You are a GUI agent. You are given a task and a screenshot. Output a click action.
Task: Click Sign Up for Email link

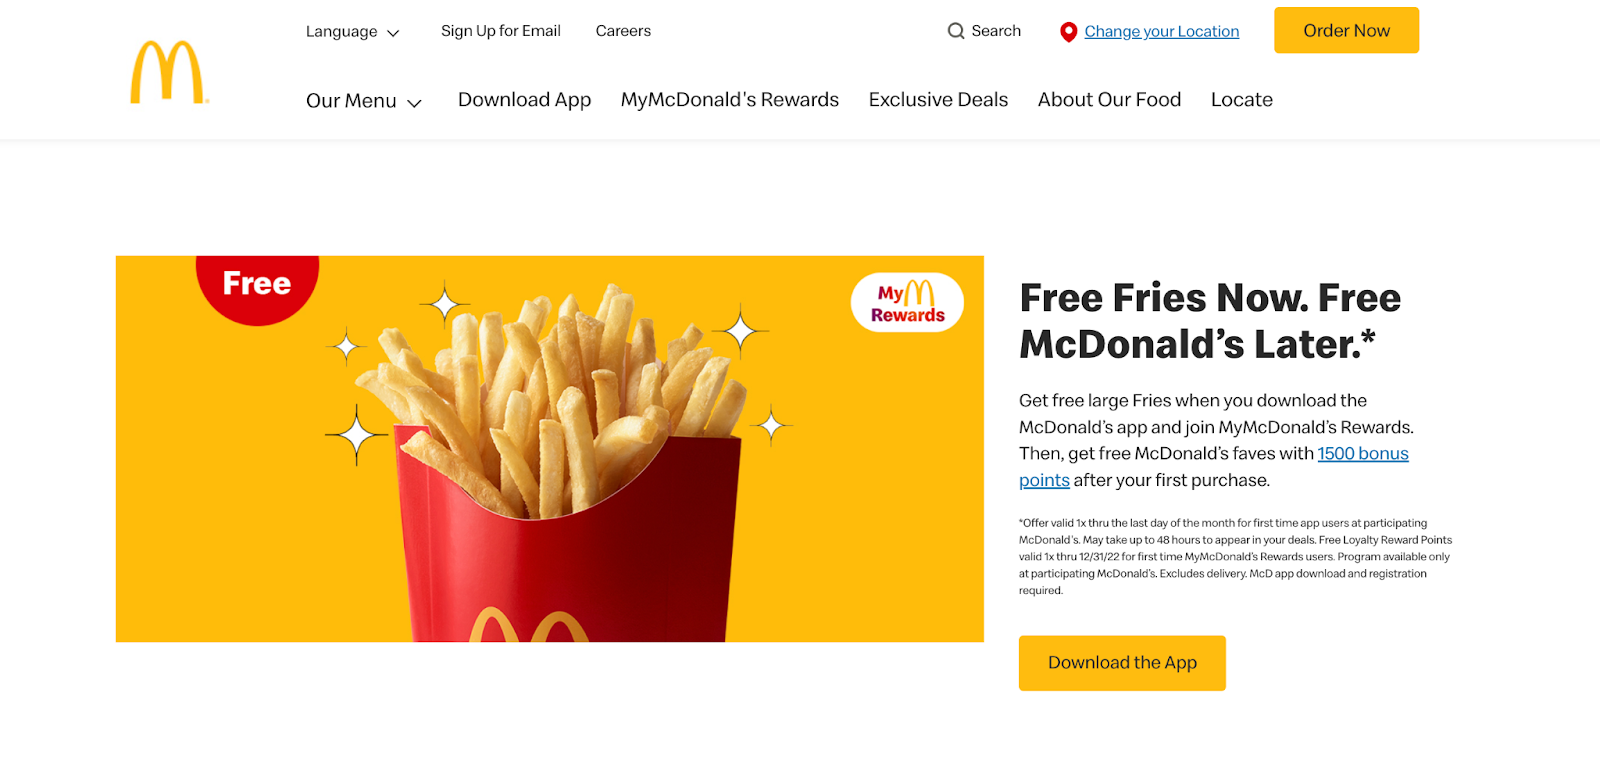501,31
